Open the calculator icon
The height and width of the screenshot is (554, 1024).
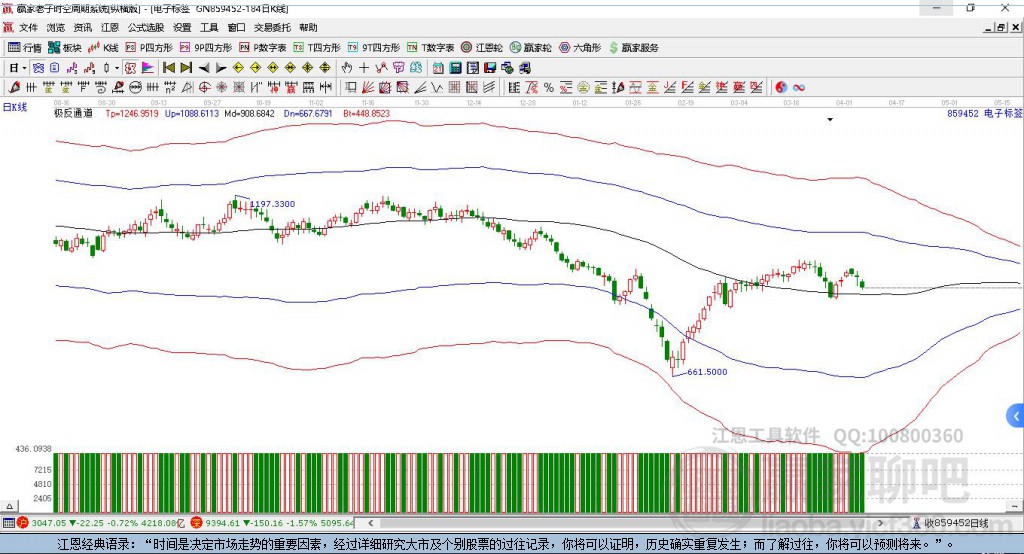(455, 68)
